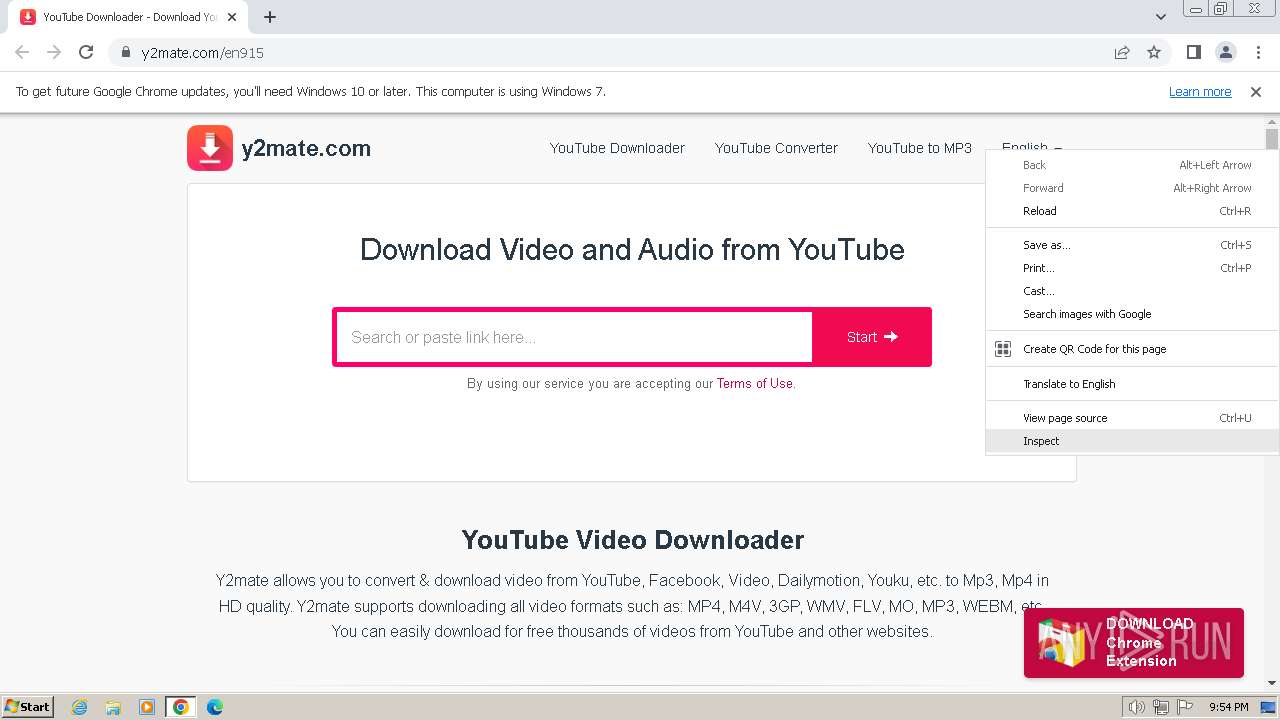Open File Explorer from the taskbar
The width and height of the screenshot is (1280, 720).
point(113,707)
